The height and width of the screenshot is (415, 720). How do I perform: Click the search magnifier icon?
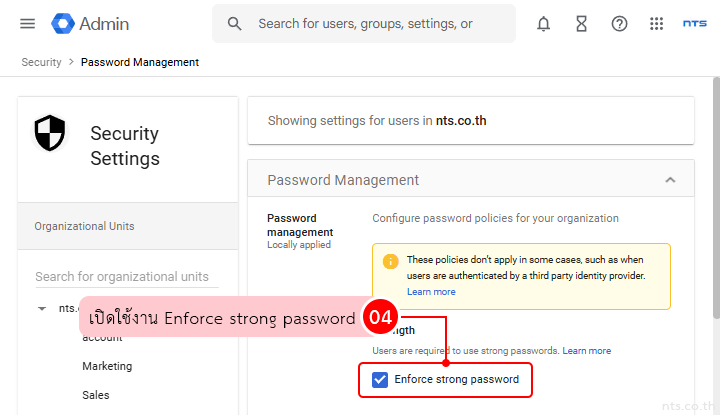pyautogui.click(x=235, y=23)
